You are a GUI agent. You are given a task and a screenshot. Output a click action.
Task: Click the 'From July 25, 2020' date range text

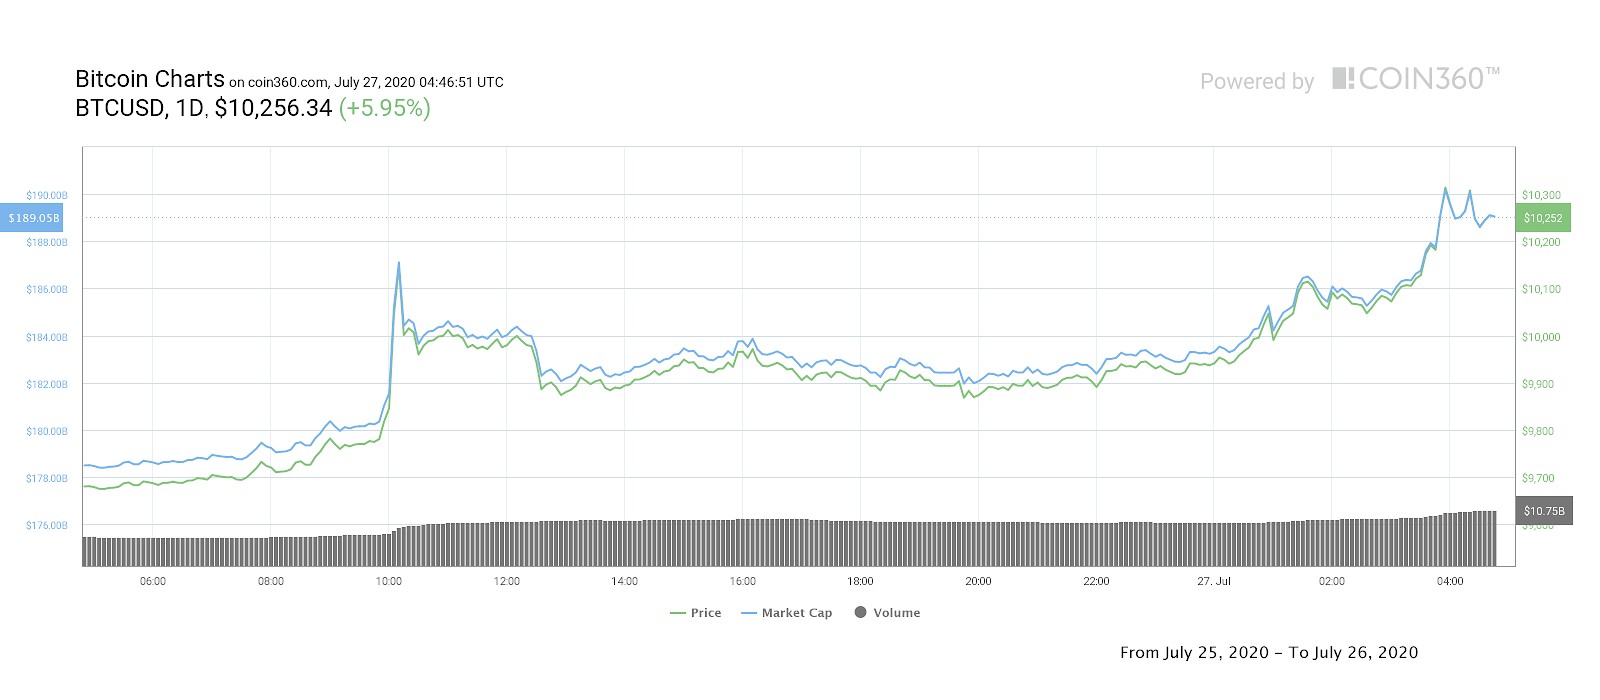pos(1194,653)
